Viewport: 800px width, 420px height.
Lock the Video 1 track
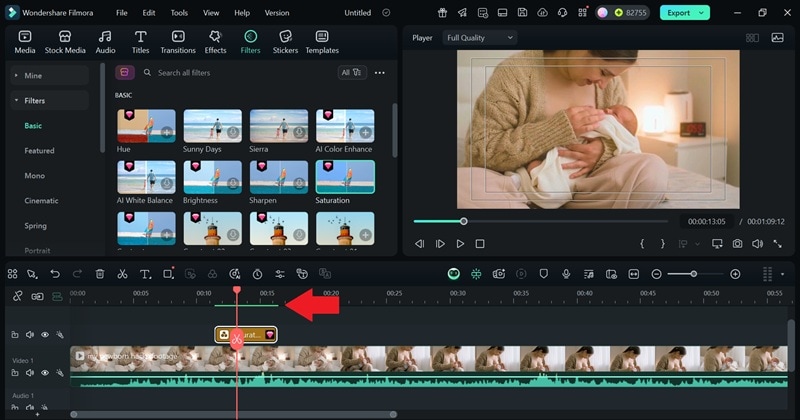[x=15, y=373]
